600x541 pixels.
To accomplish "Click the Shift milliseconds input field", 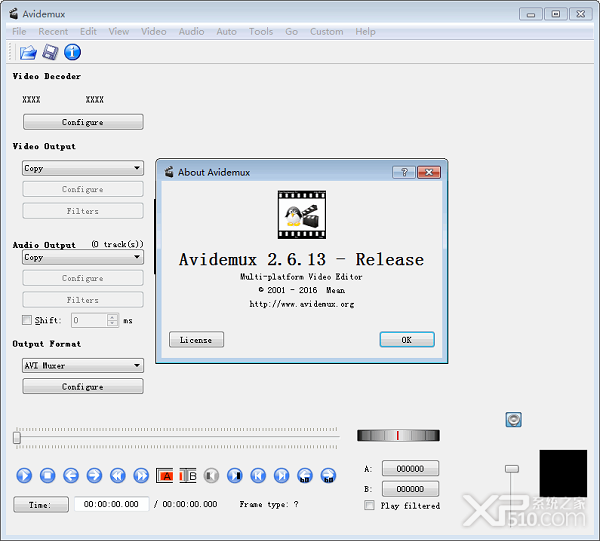I will [89, 320].
